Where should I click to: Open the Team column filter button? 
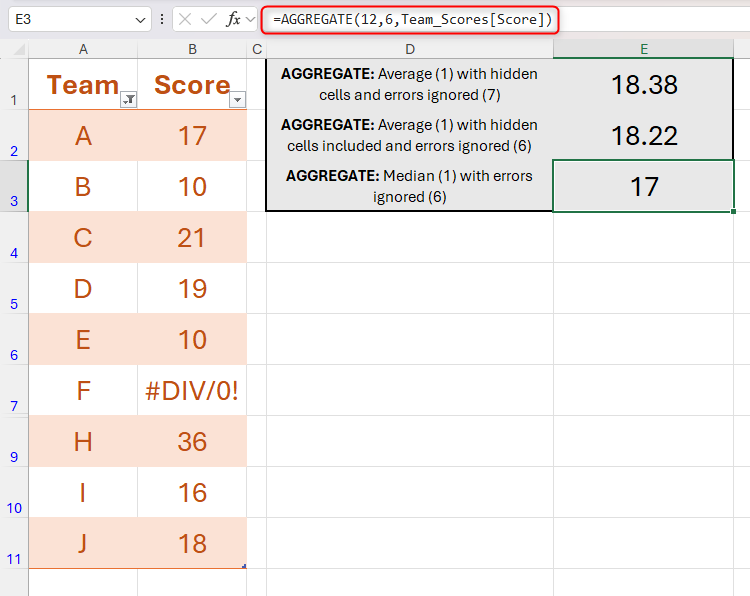[x=128, y=100]
